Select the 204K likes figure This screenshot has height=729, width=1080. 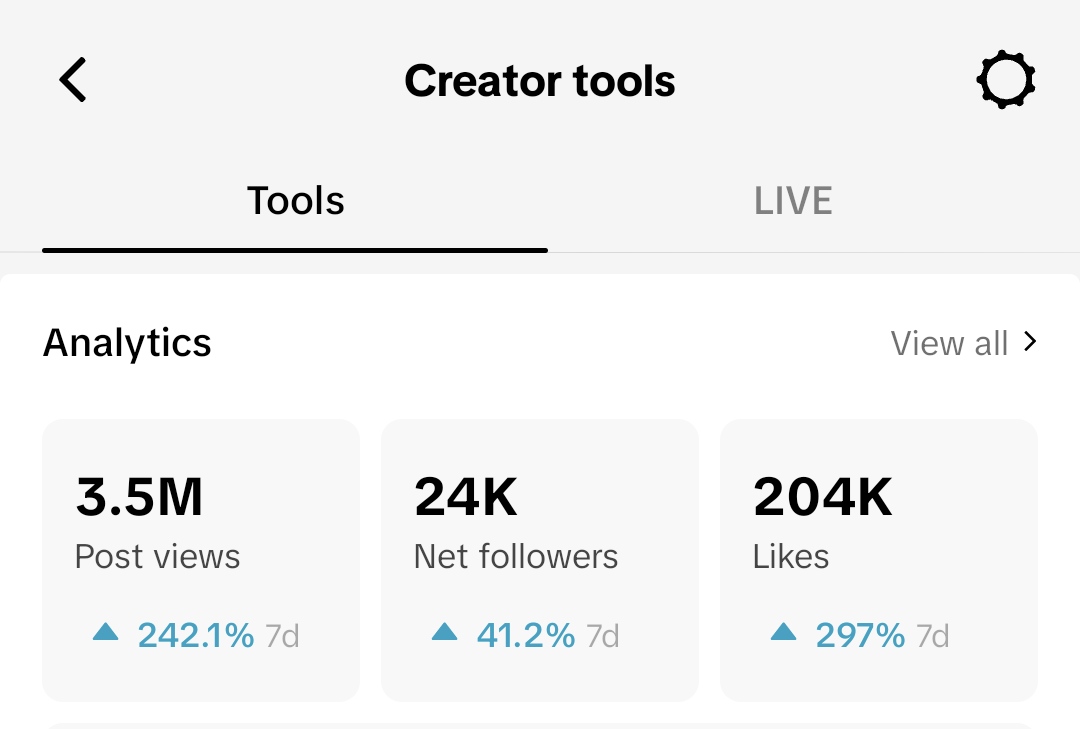[x=822, y=498]
